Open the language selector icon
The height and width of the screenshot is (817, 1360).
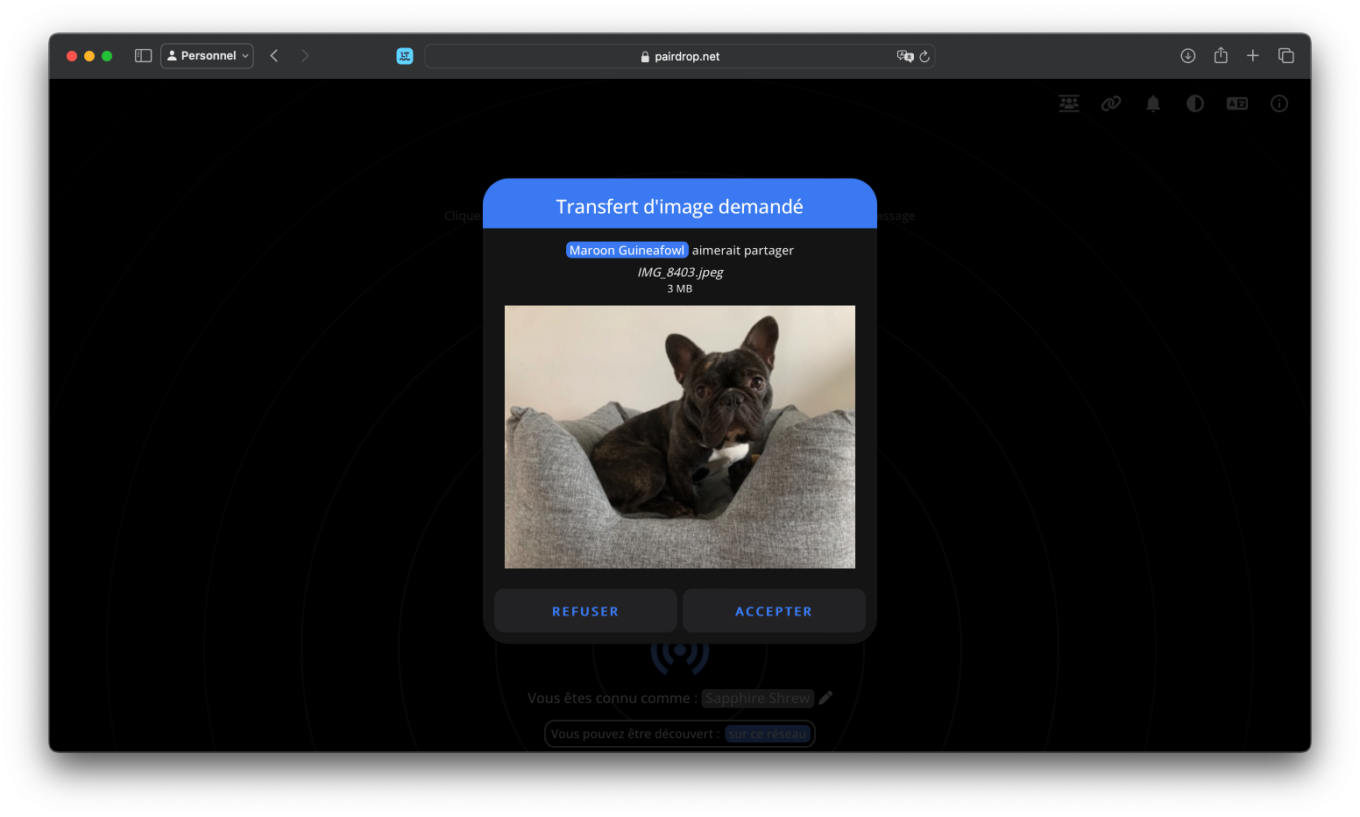click(x=1237, y=103)
